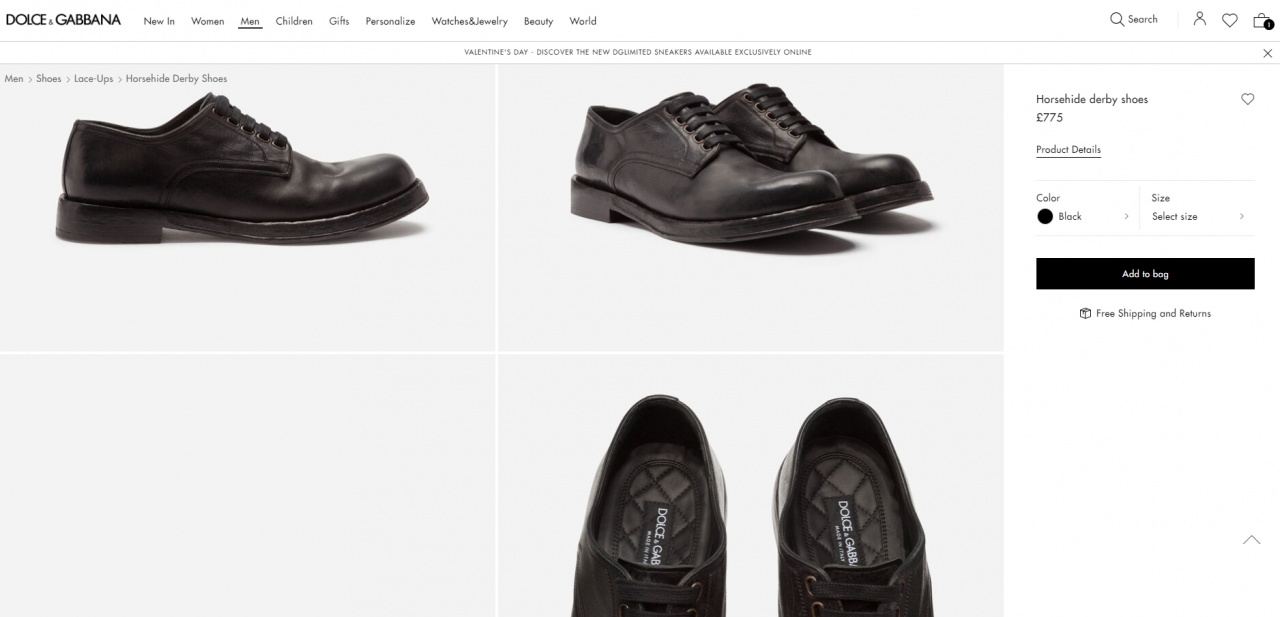Select the Black color swatch
The width and height of the screenshot is (1280, 617).
point(1045,217)
